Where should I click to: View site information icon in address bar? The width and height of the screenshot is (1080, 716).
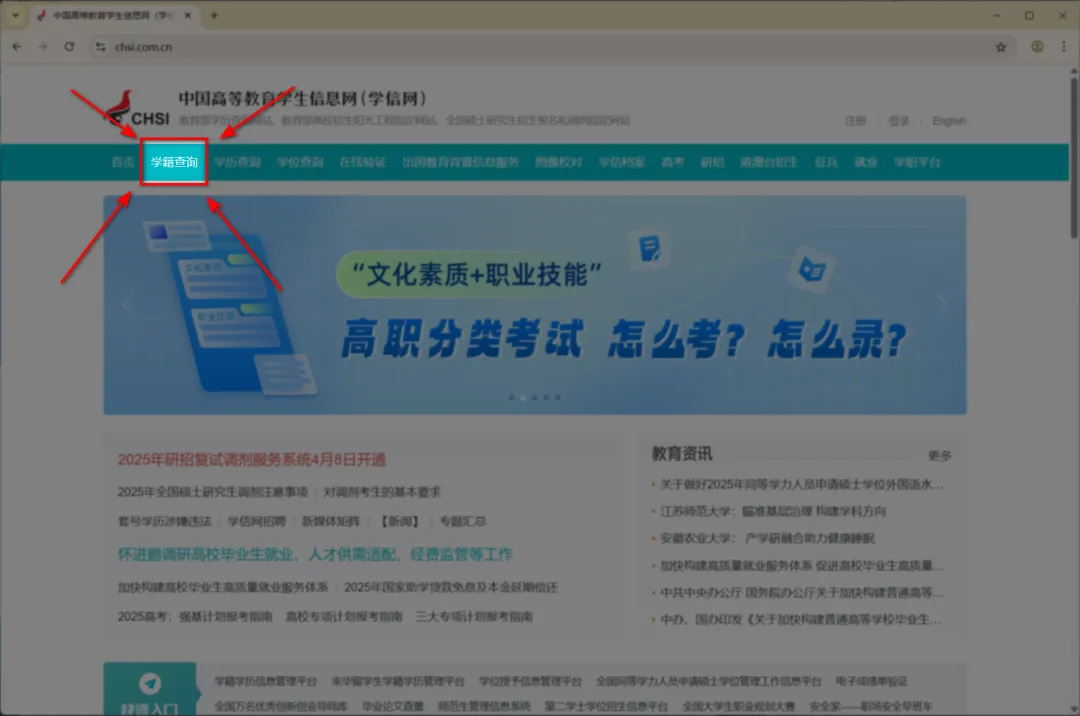tap(101, 47)
